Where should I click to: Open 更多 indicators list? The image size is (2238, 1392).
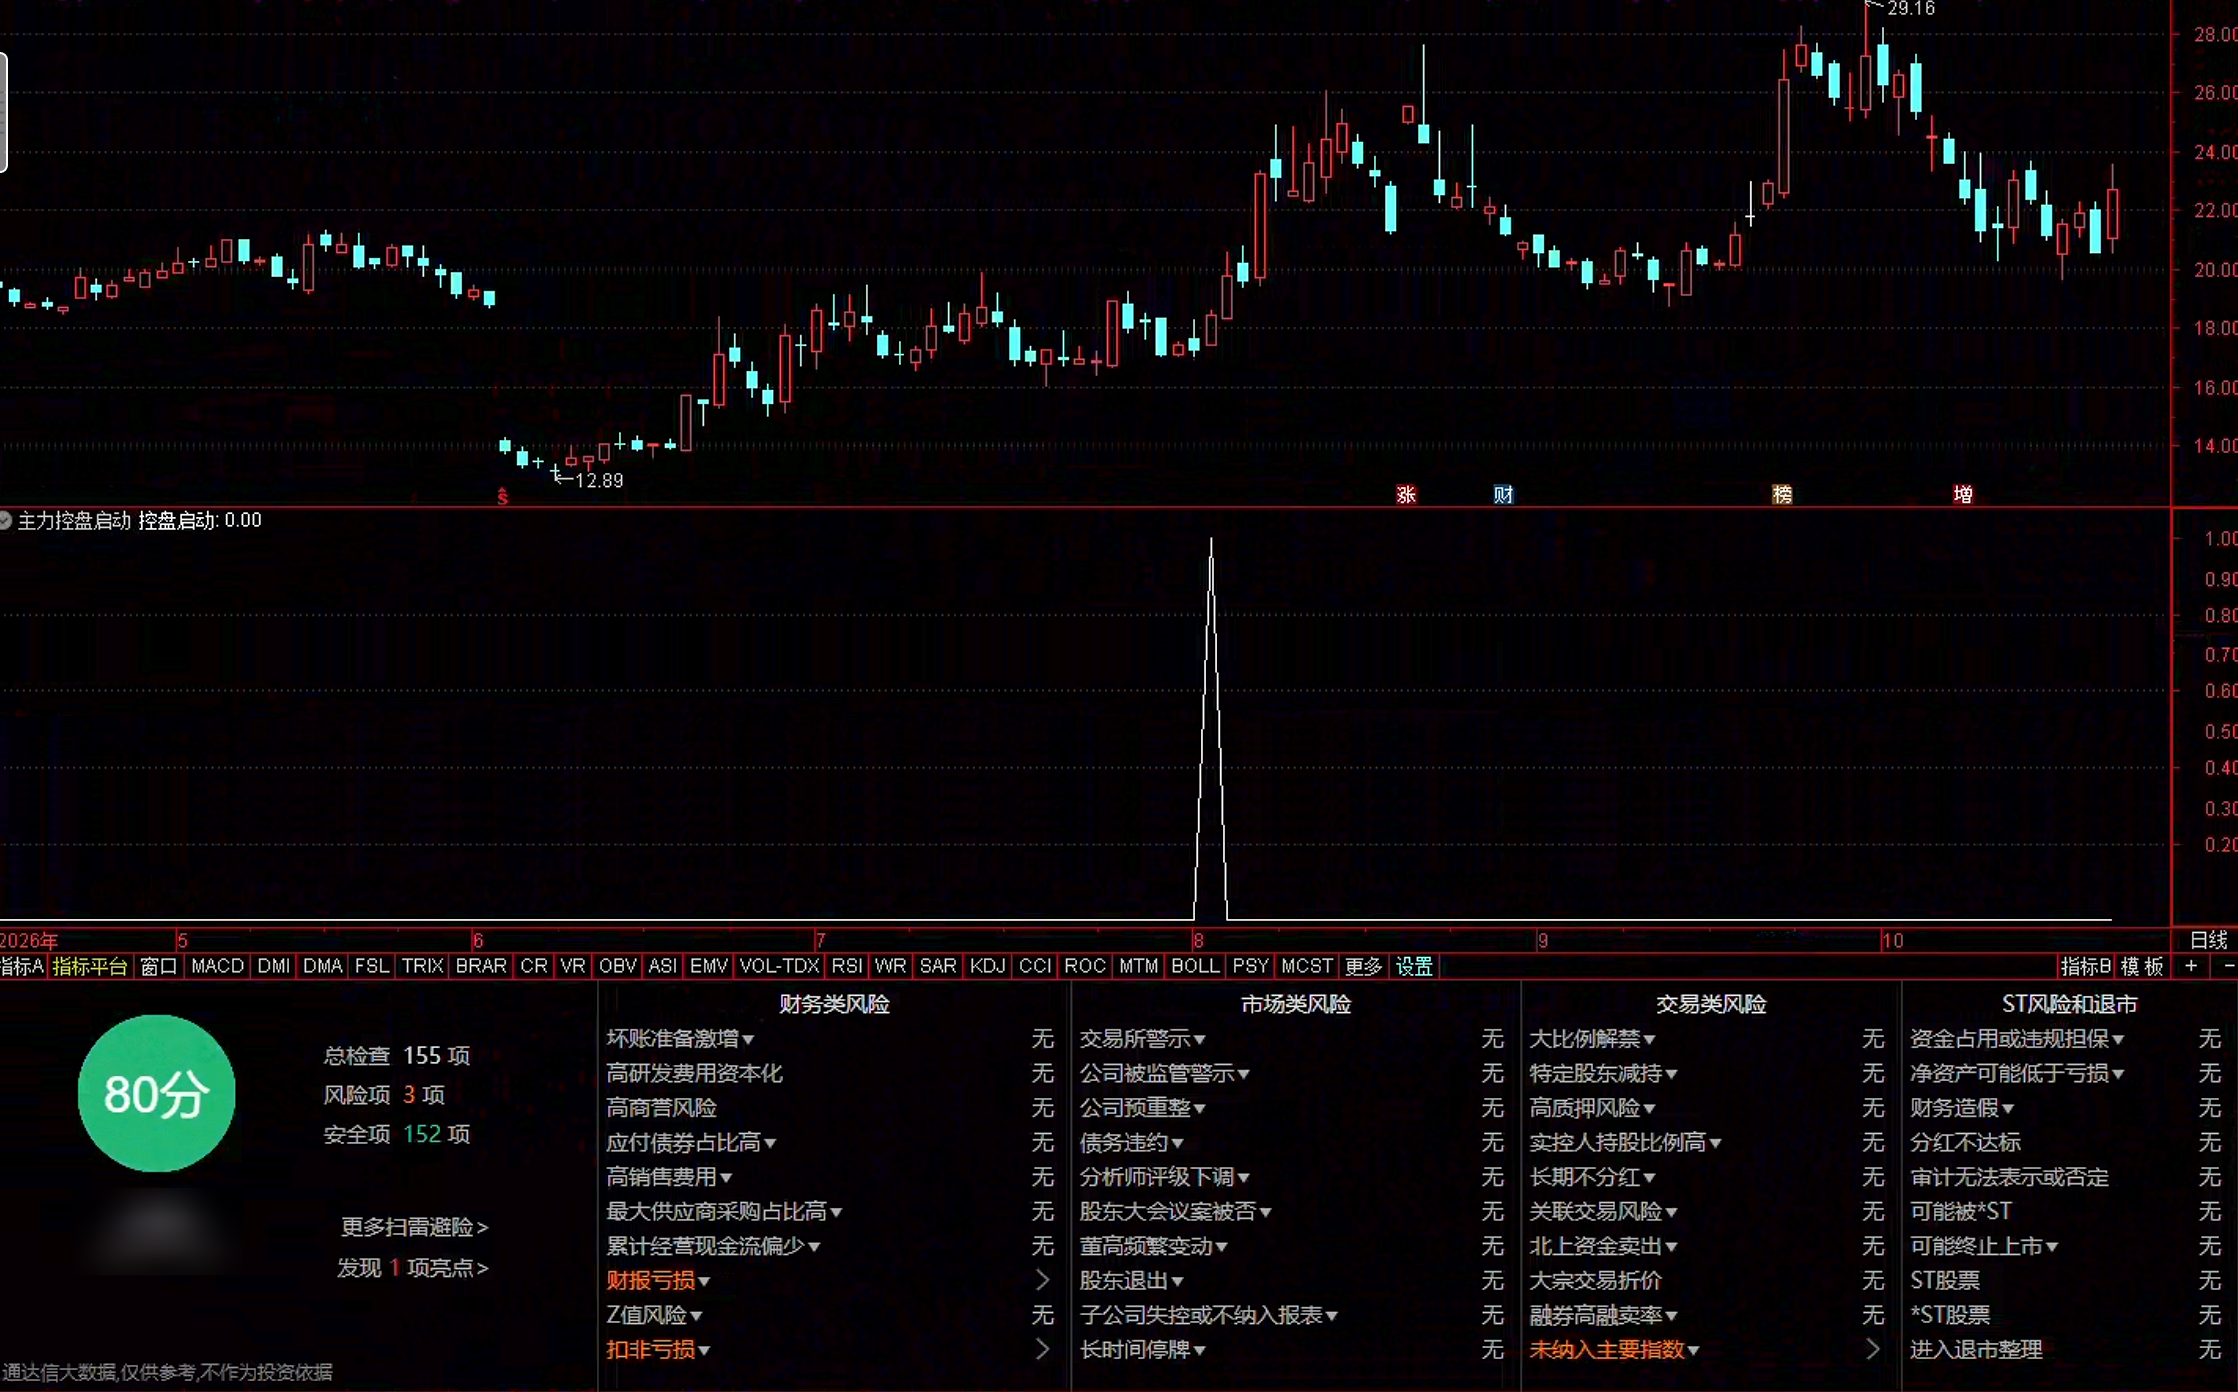(x=1363, y=966)
